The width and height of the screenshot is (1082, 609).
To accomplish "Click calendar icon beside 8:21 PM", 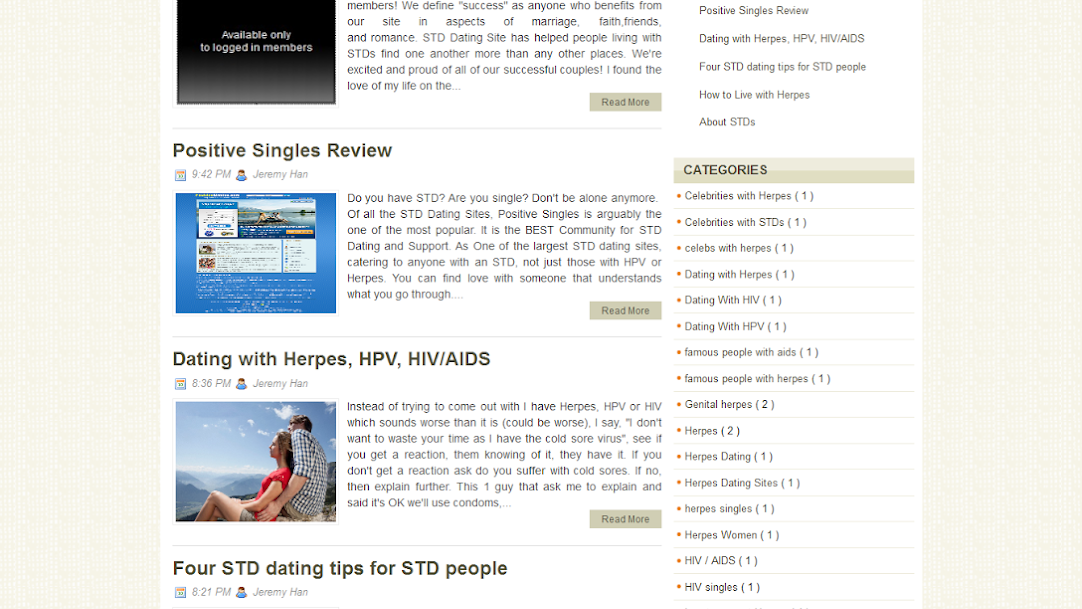I will 180,592.
